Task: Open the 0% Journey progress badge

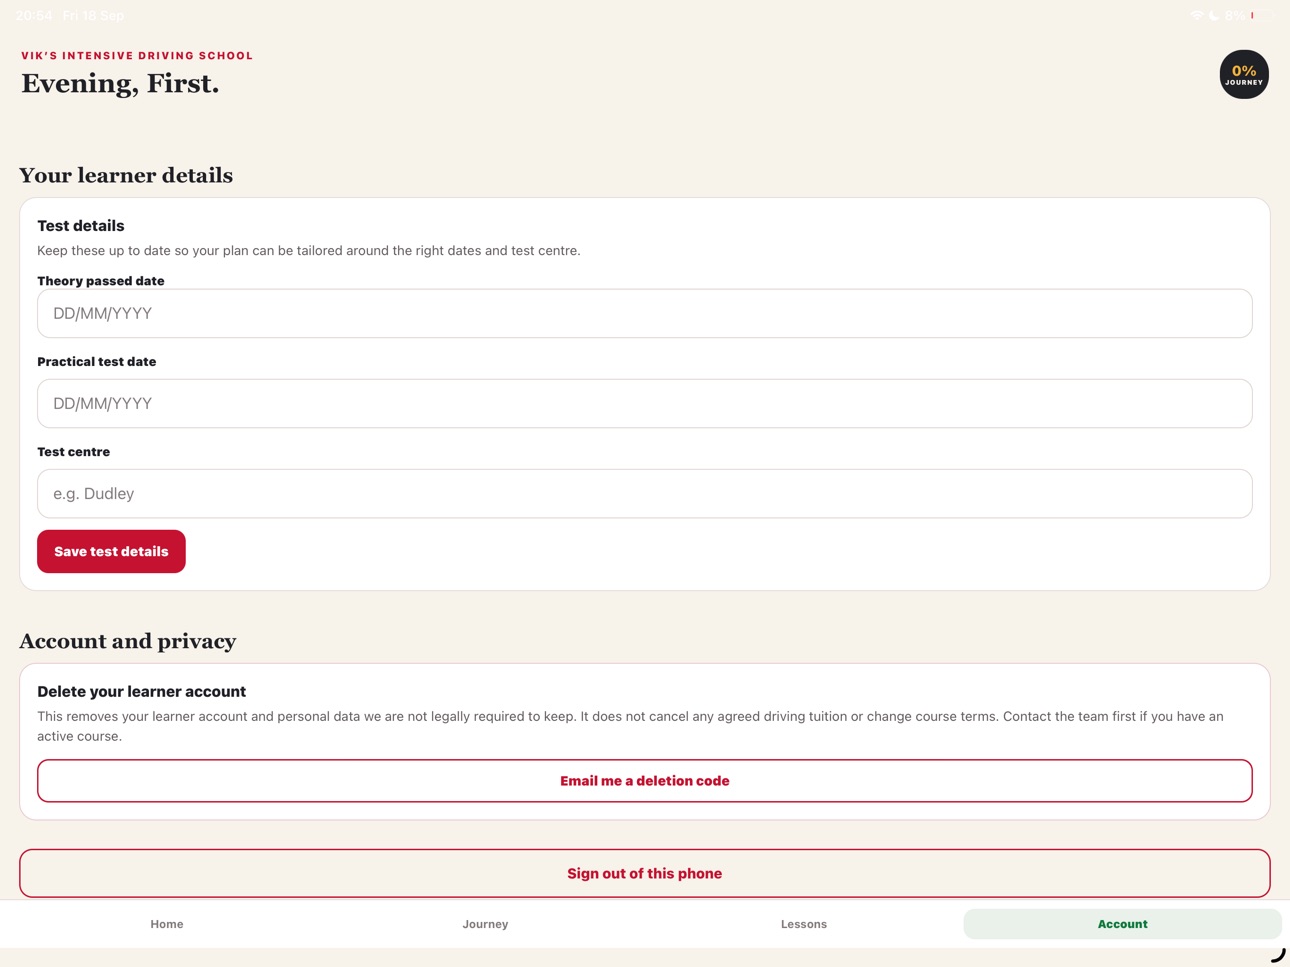Action: 1244,74
